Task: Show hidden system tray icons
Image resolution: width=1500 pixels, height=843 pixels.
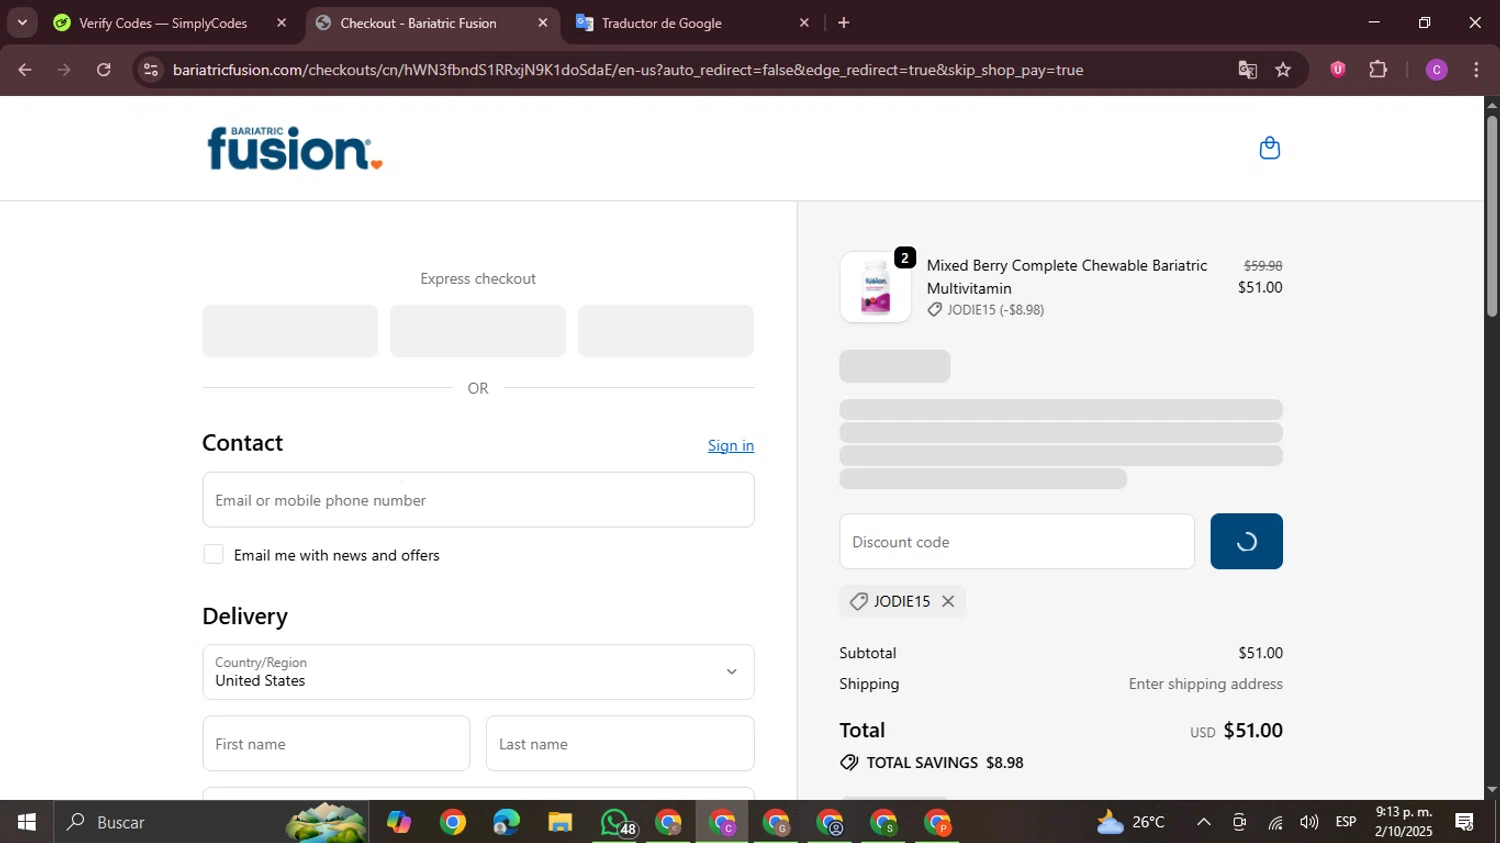Action: tap(1204, 822)
